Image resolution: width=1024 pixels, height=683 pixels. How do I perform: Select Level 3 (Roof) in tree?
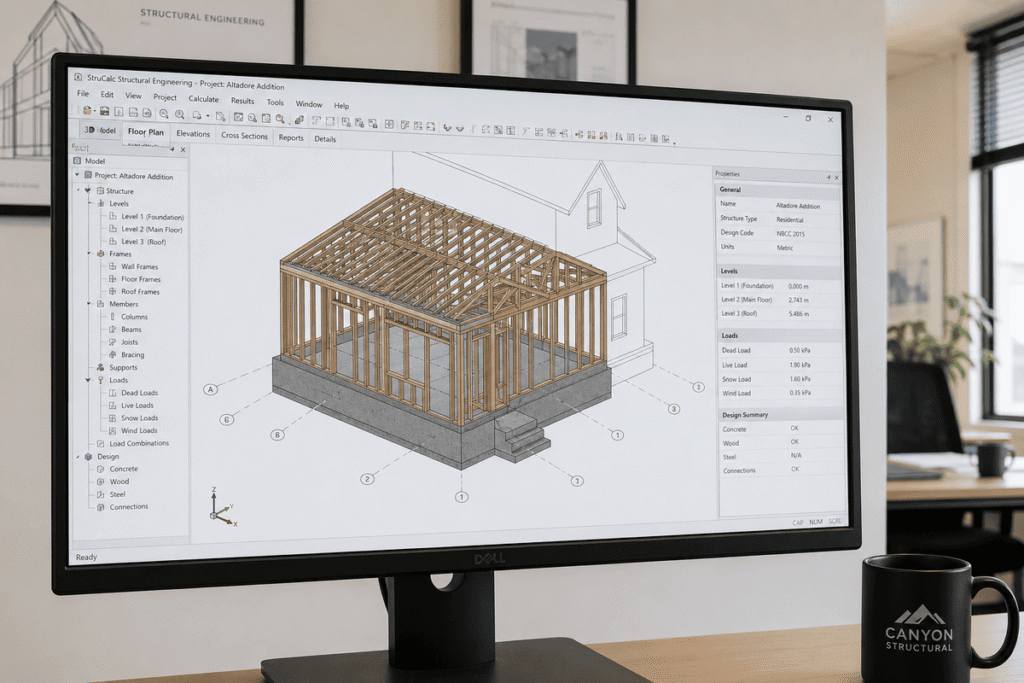144,242
